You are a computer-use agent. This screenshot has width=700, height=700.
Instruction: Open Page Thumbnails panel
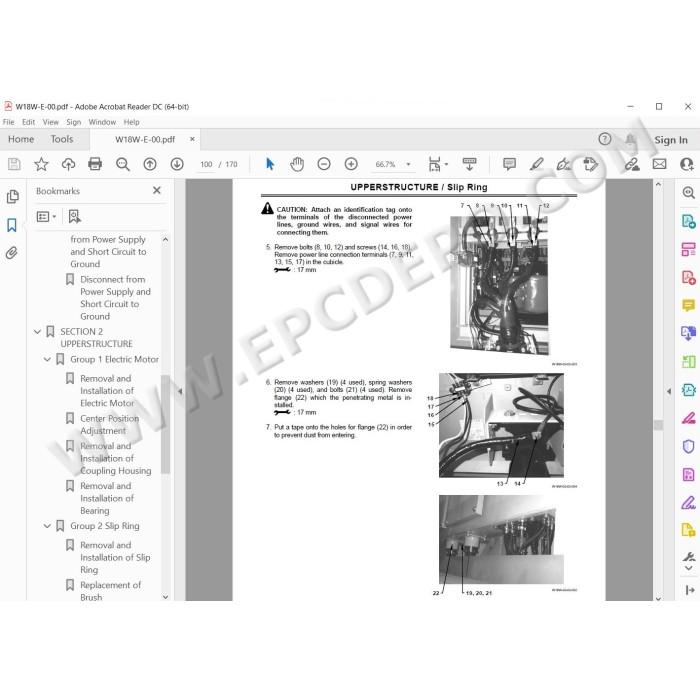(x=12, y=196)
